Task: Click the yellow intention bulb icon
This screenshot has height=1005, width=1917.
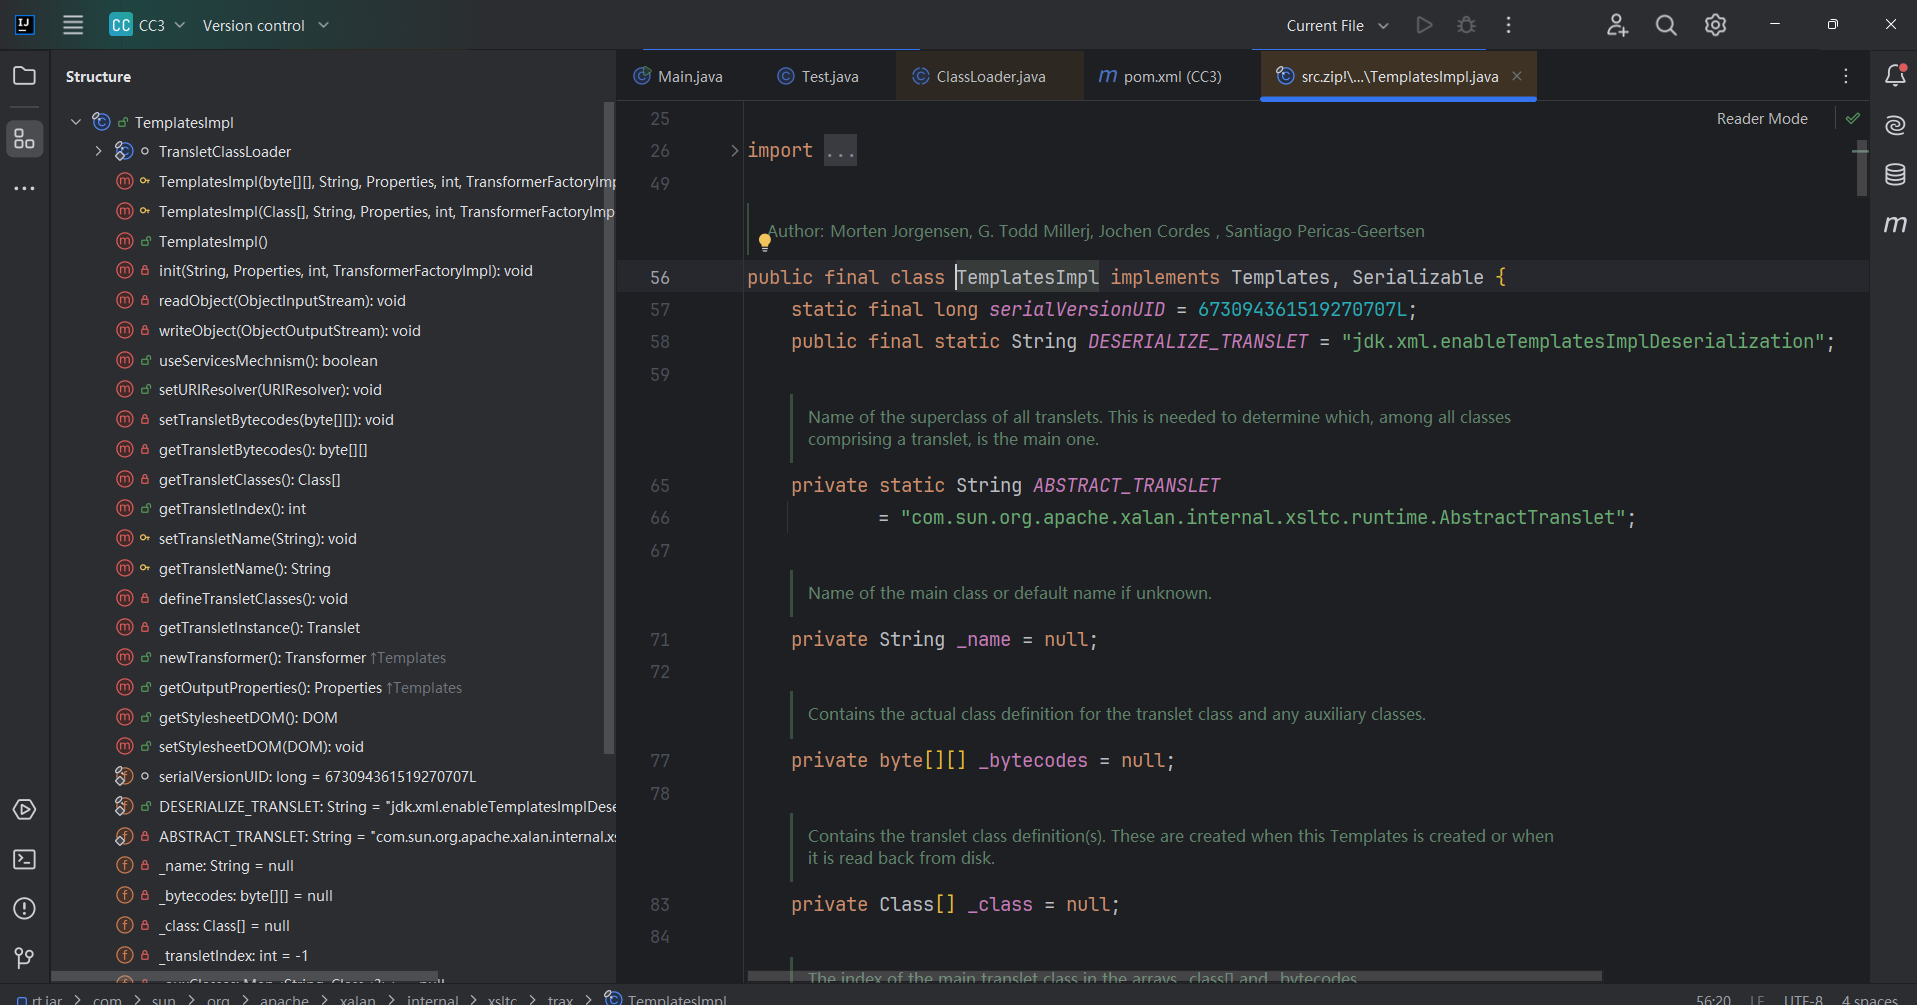Action: click(x=765, y=241)
